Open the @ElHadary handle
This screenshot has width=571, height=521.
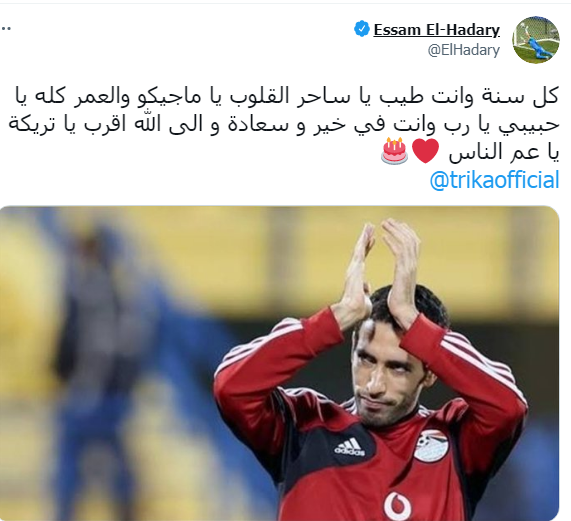[464, 50]
